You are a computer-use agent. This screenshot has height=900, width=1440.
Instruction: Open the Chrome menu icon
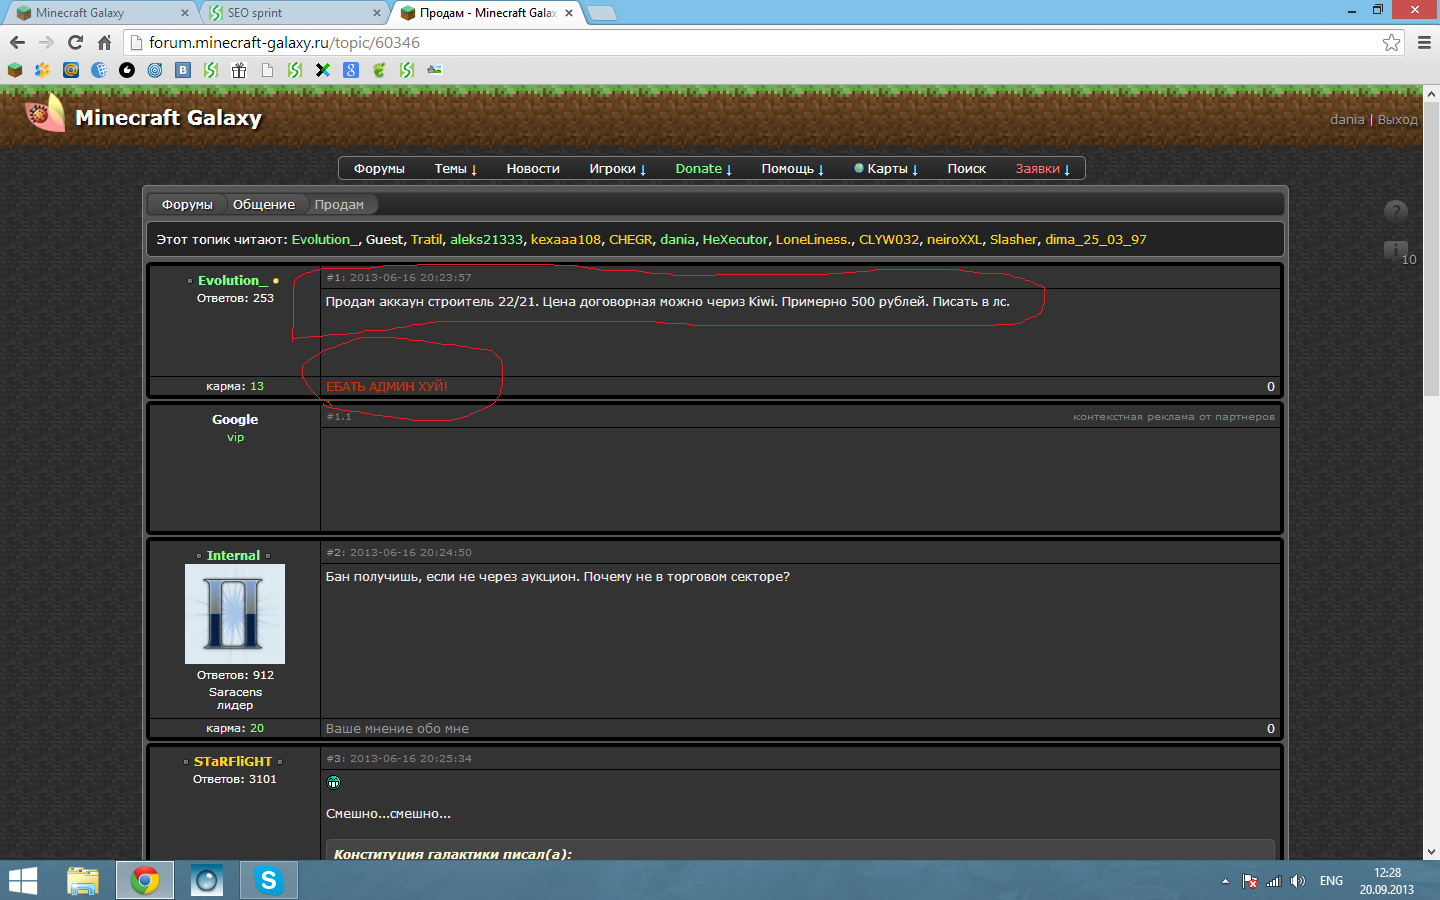tap(1424, 42)
